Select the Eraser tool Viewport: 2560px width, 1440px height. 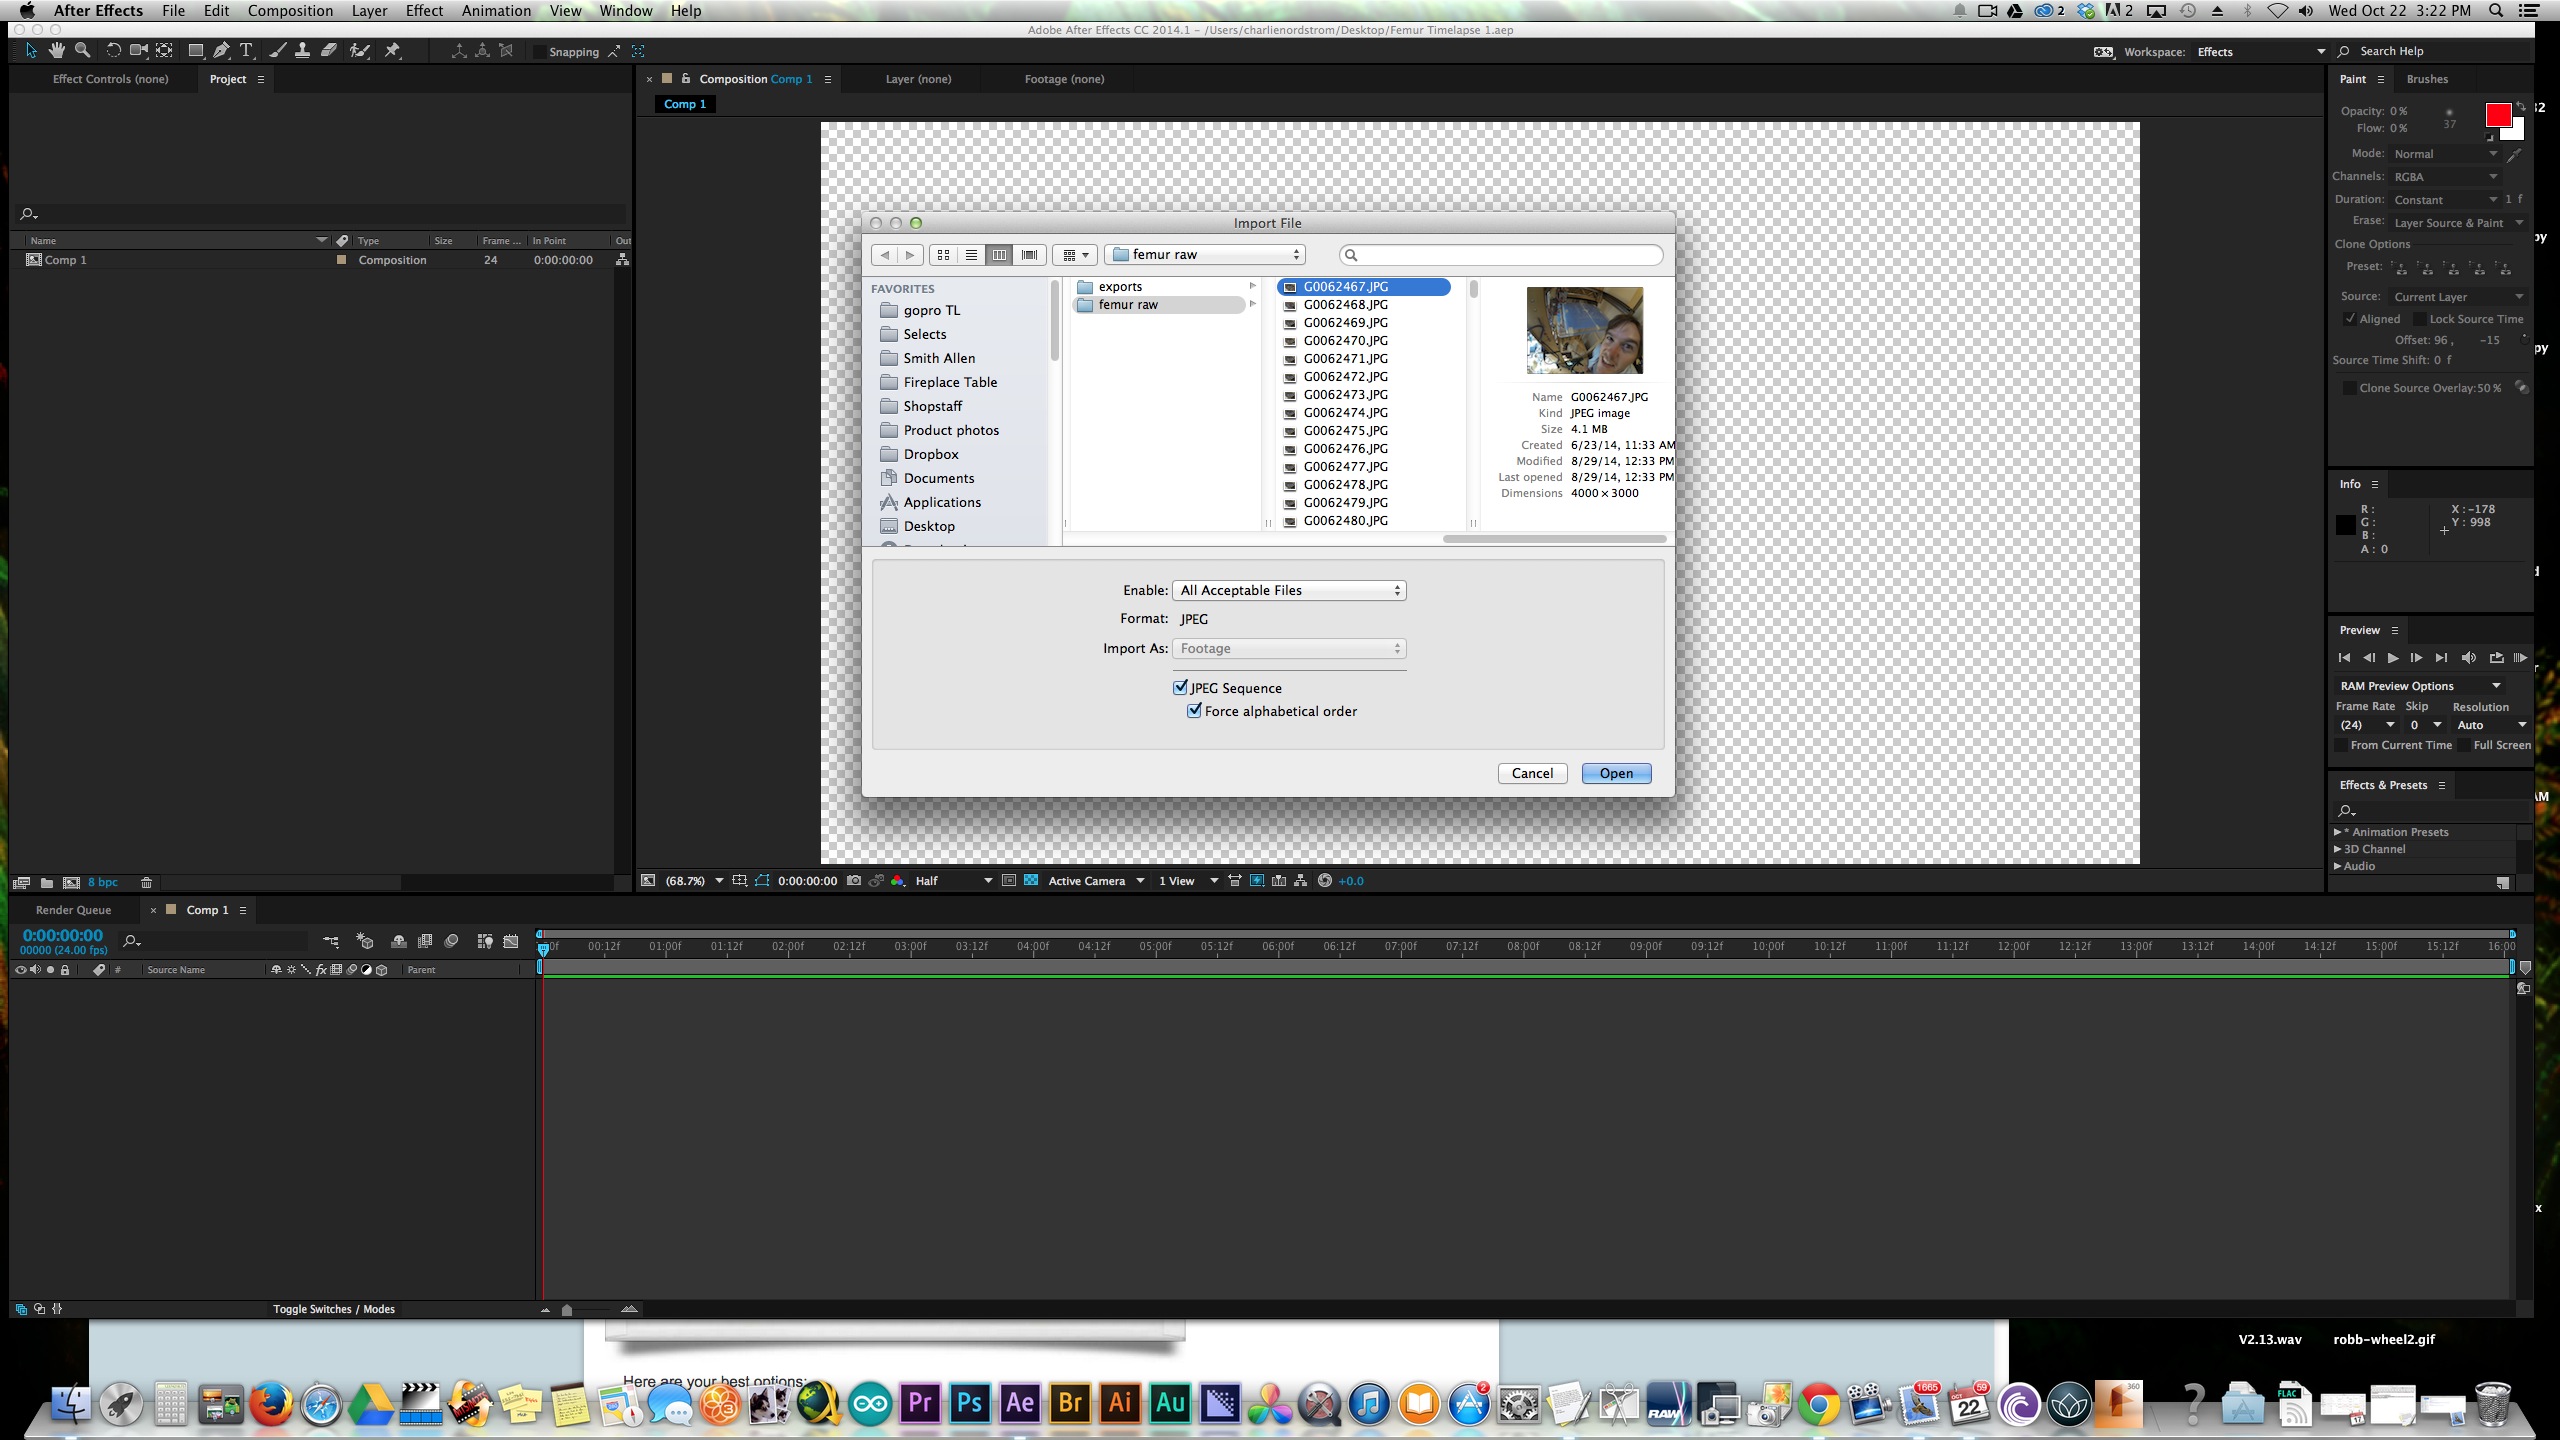[x=329, y=50]
